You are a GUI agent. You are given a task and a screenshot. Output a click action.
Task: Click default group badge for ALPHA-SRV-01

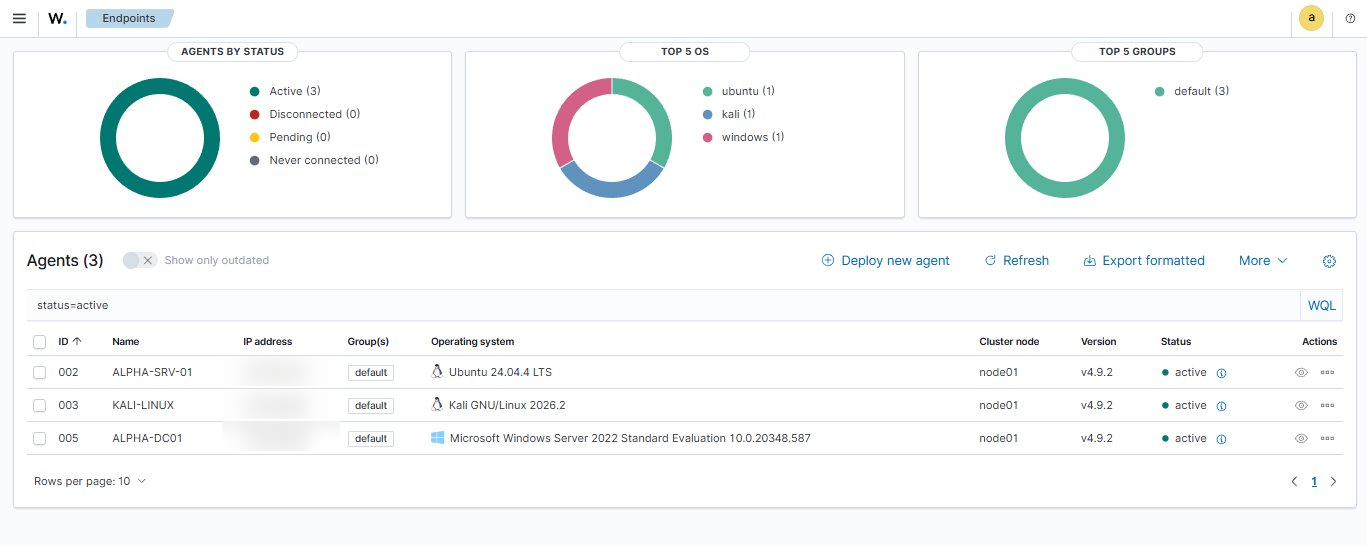point(371,372)
